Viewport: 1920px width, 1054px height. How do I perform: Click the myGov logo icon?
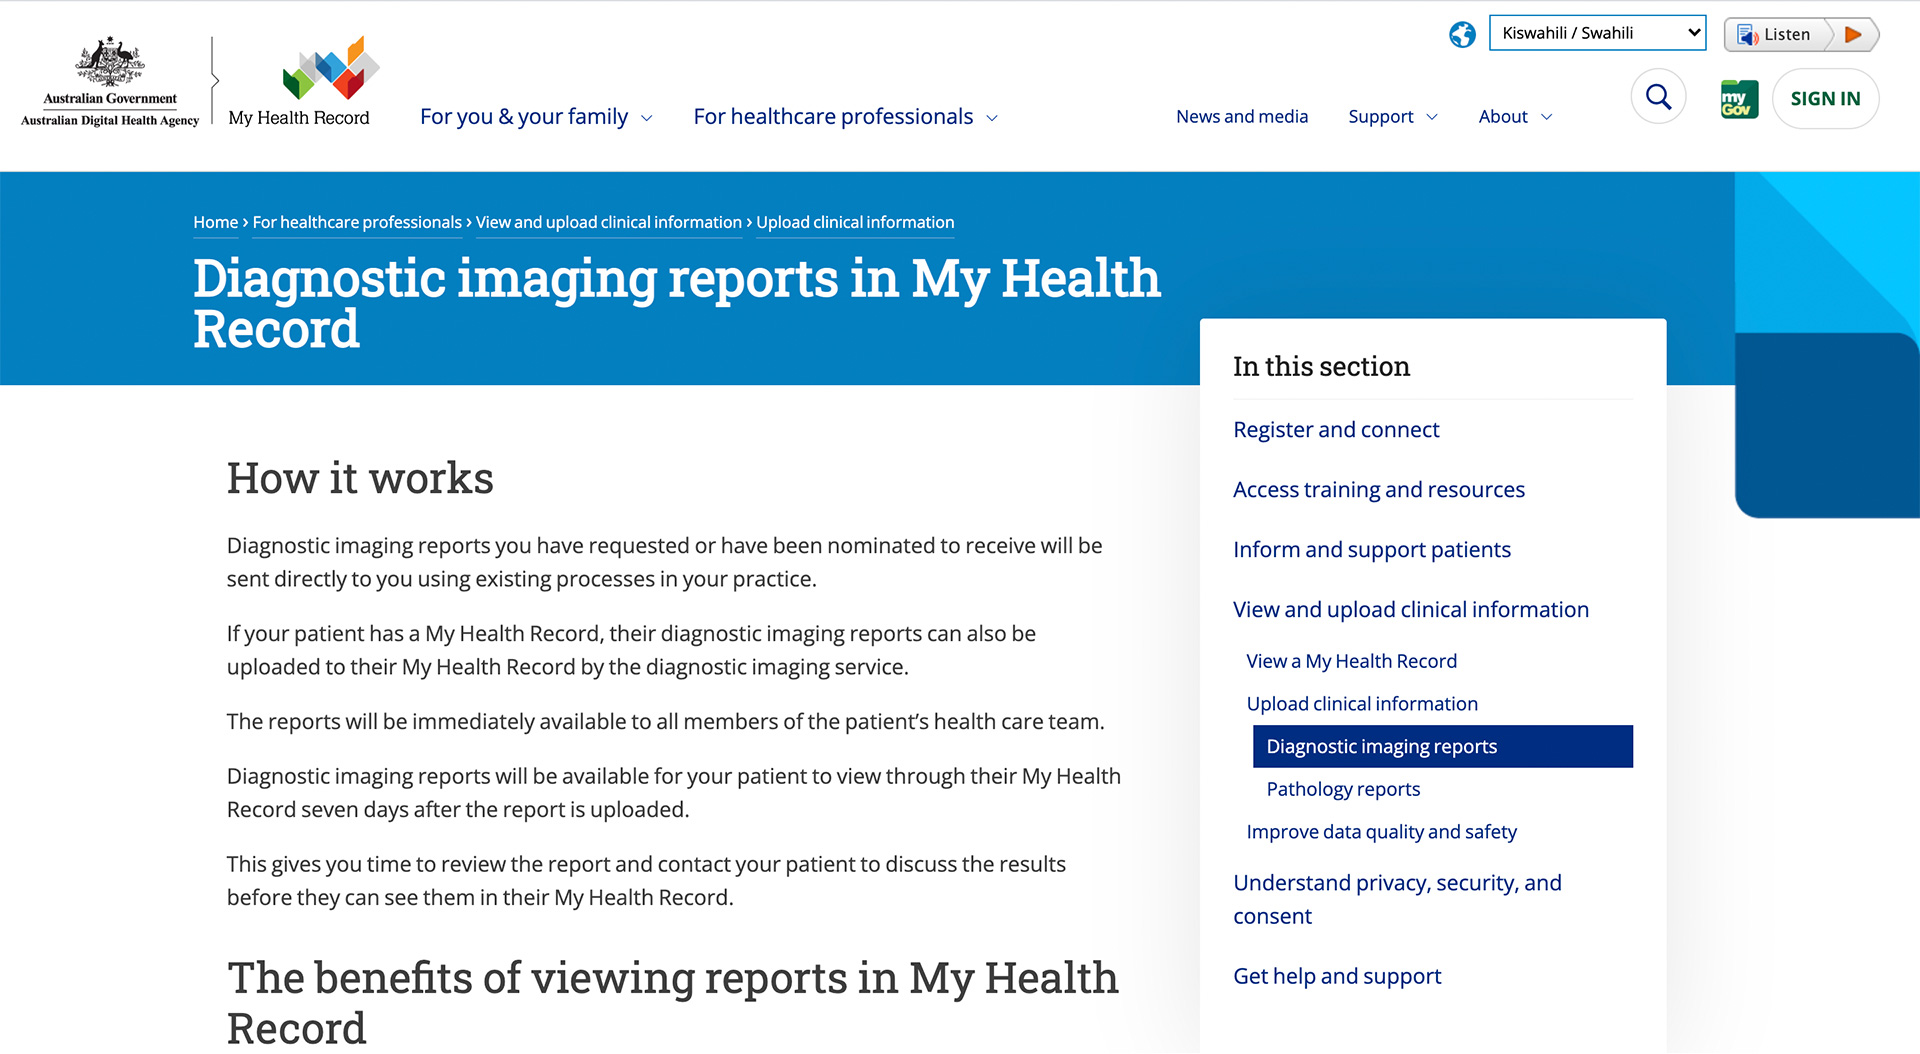tap(1739, 99)
